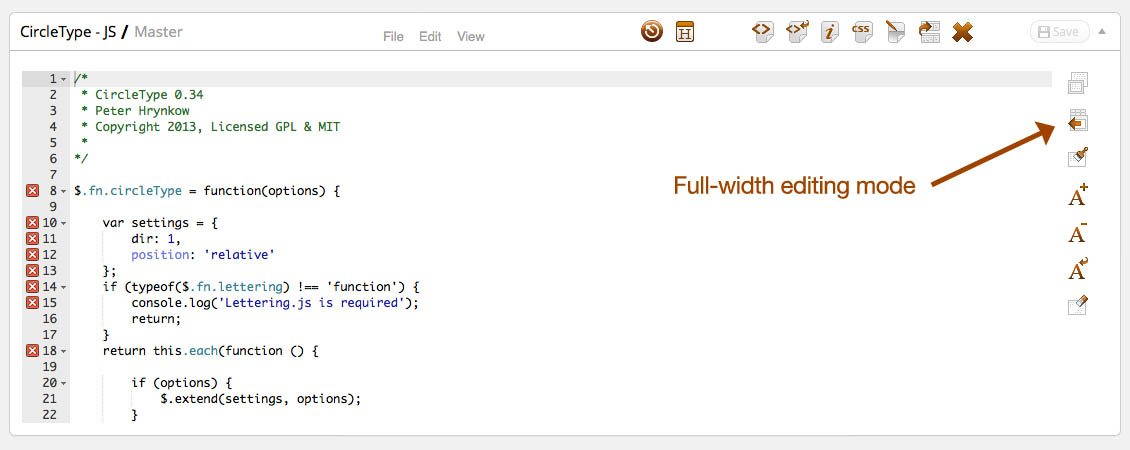The image size is (1130, 450).
Task: Click the info 'i' page icon
Action: pos(830,32)
